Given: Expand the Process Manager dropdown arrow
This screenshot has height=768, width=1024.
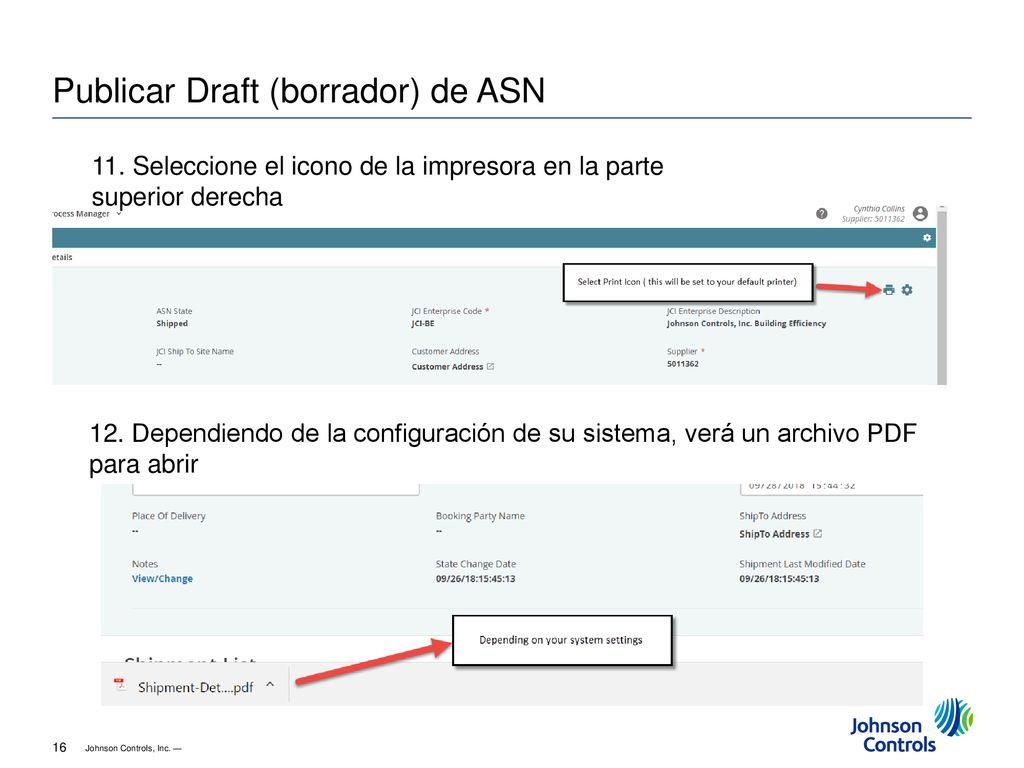Looking at the screenshot, I should tap(119, 214).
